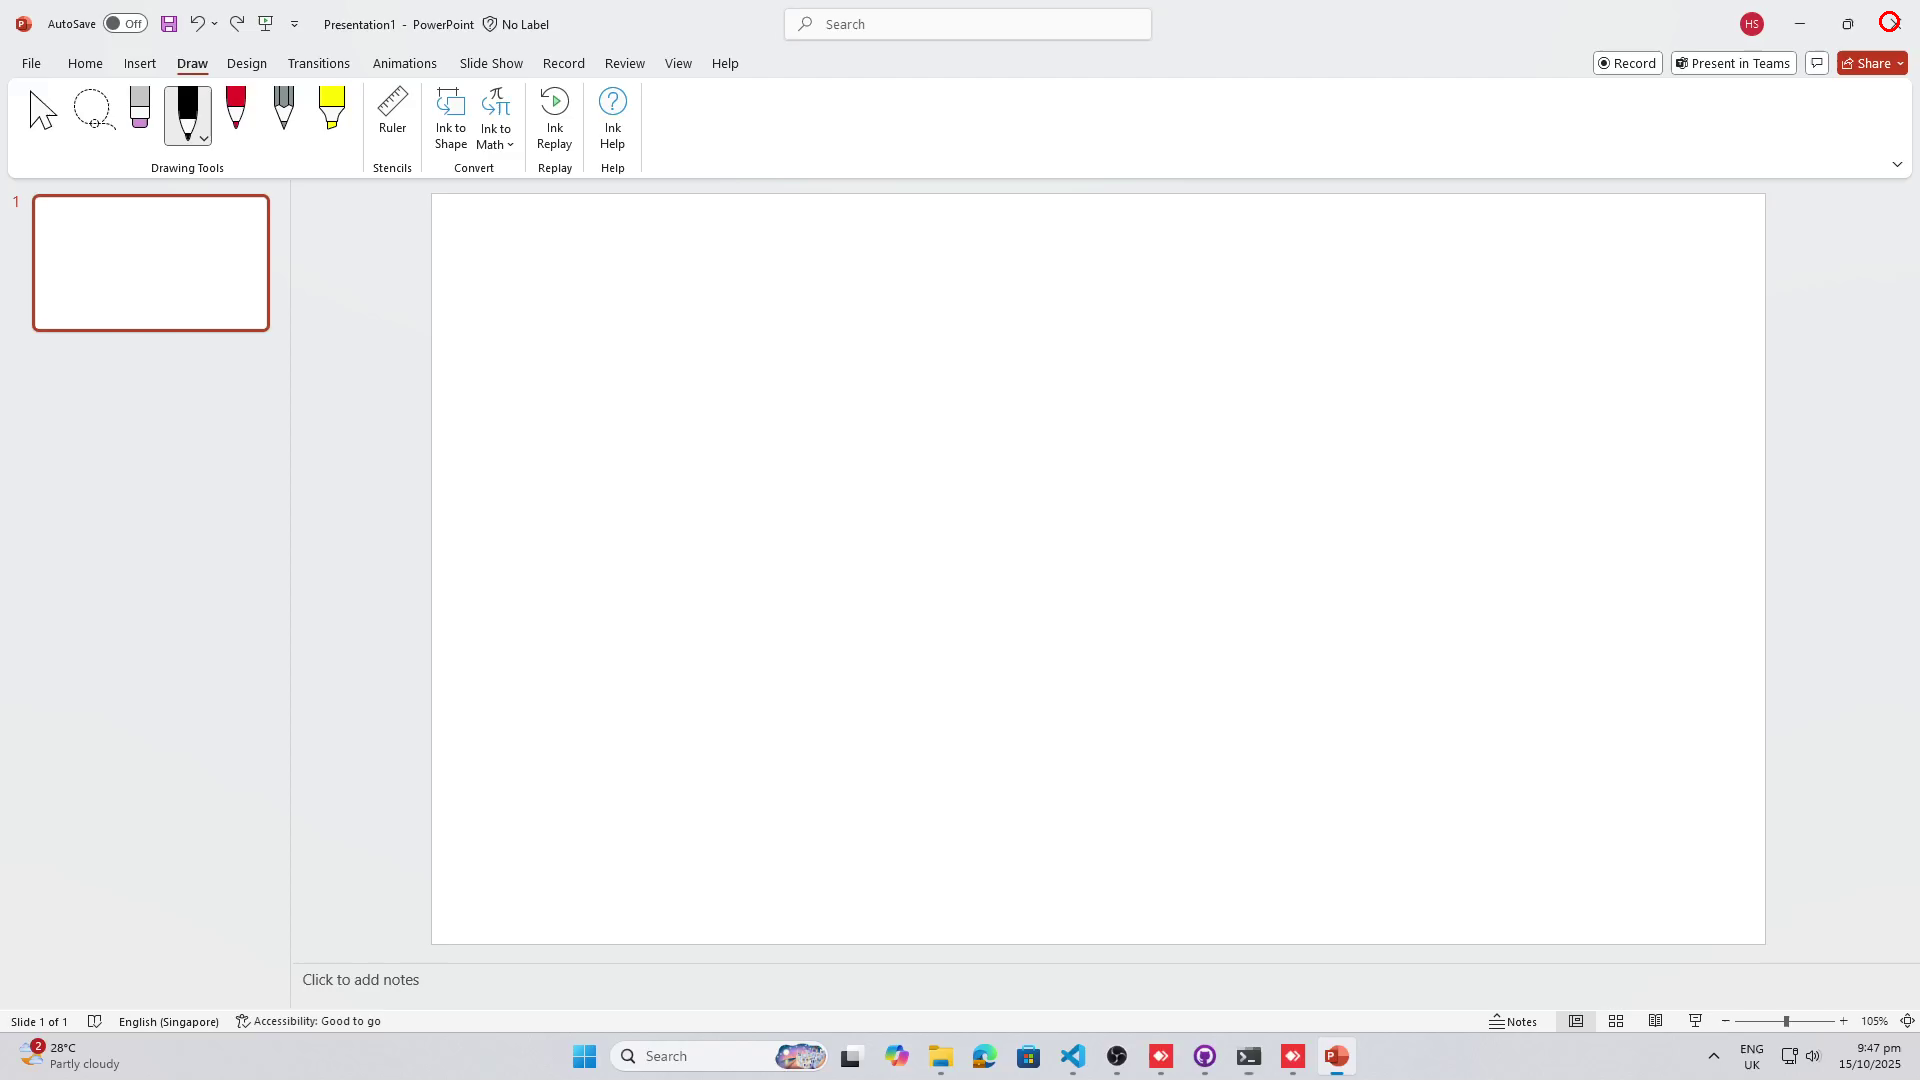
Task: Open Ink Help
Action: click(612, 118)
